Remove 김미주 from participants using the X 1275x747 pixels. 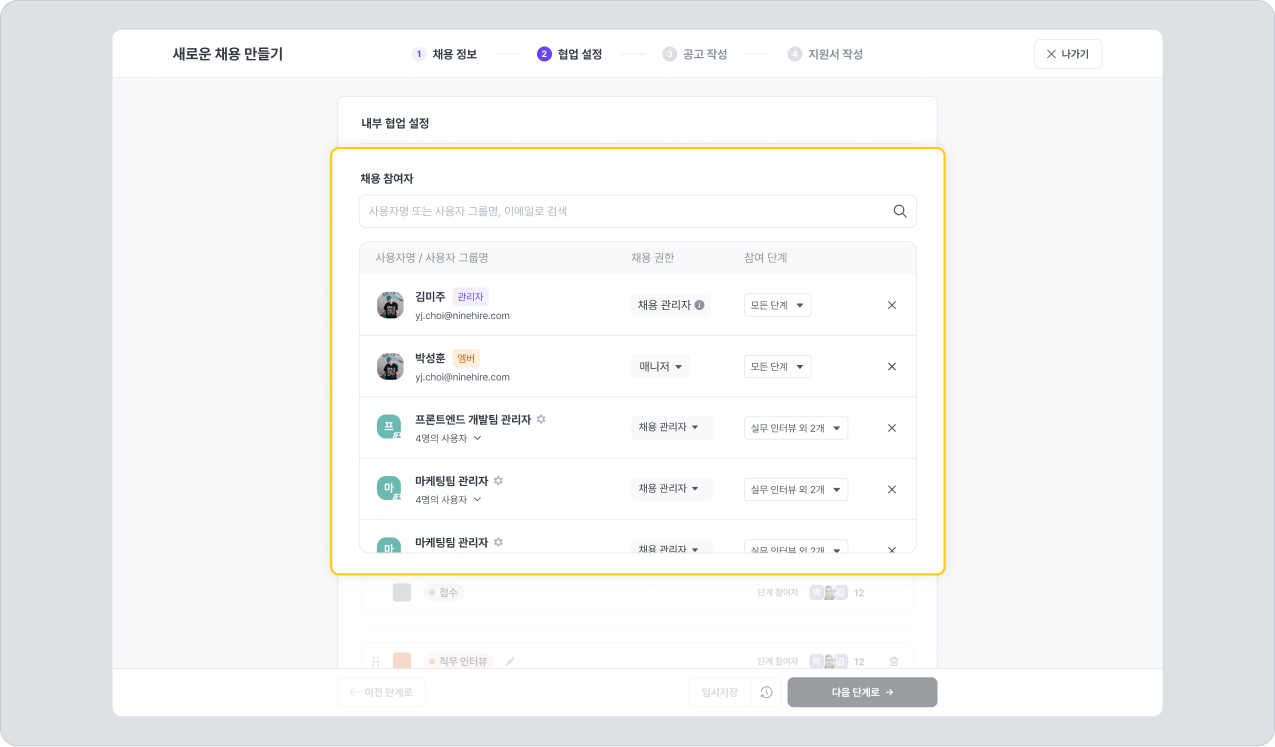click(892, 305)
